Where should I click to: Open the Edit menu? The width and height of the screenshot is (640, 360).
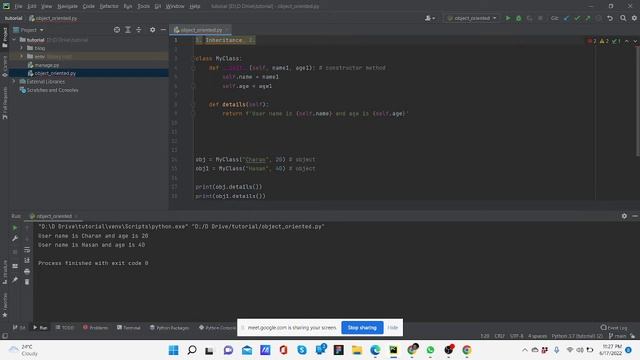pyautogui.click(x=32, y=6)
